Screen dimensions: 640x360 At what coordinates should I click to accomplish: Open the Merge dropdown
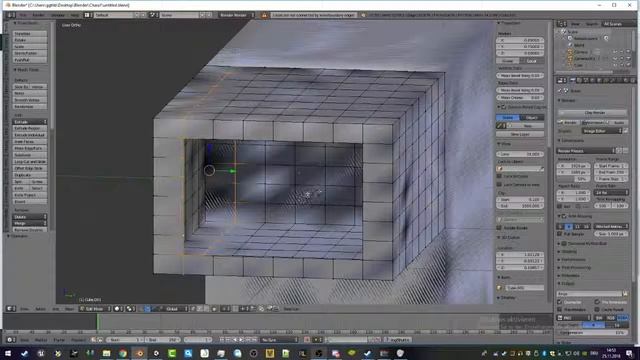[x=29, y=223]
